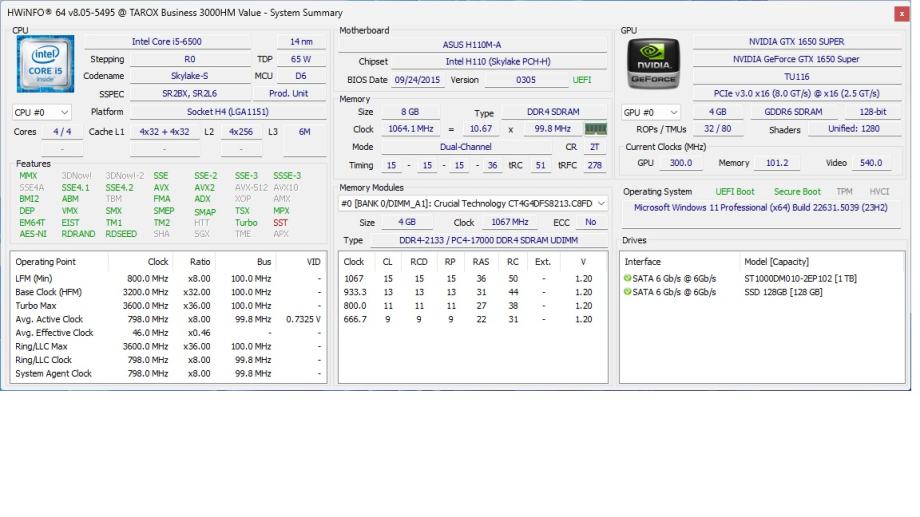Click the RCD timing column header
The height and width of the screenshot is (517, 920).
tap(419, 262)
